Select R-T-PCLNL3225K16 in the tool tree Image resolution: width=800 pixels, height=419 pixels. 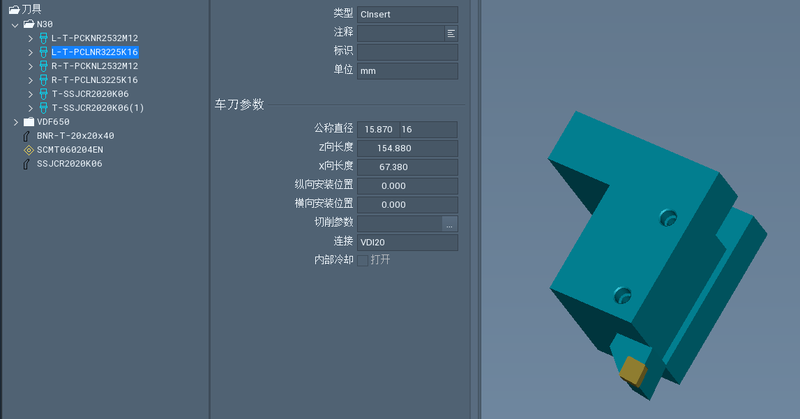tap(94, 80)
